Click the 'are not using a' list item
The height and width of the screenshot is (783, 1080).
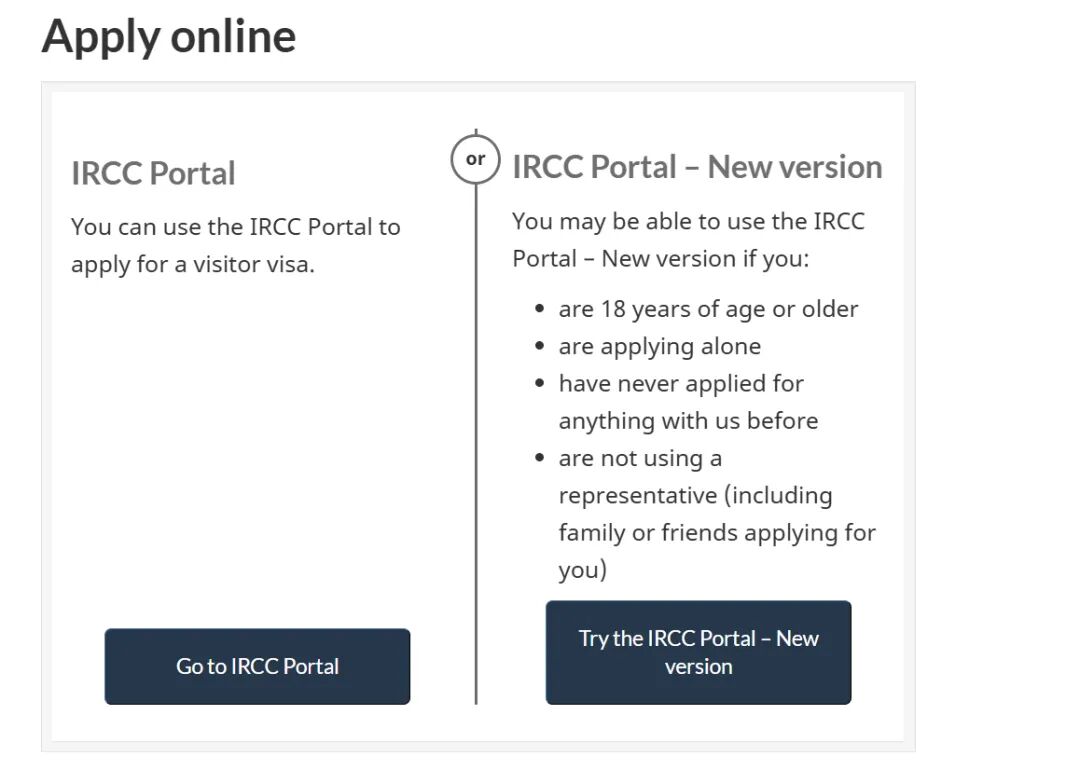point(640,458)
